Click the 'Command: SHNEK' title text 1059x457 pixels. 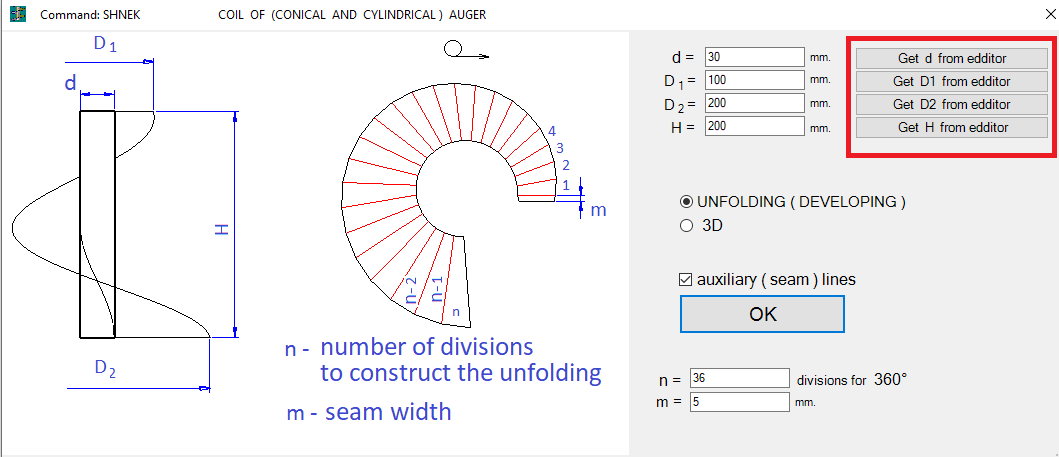pos(91,14)
